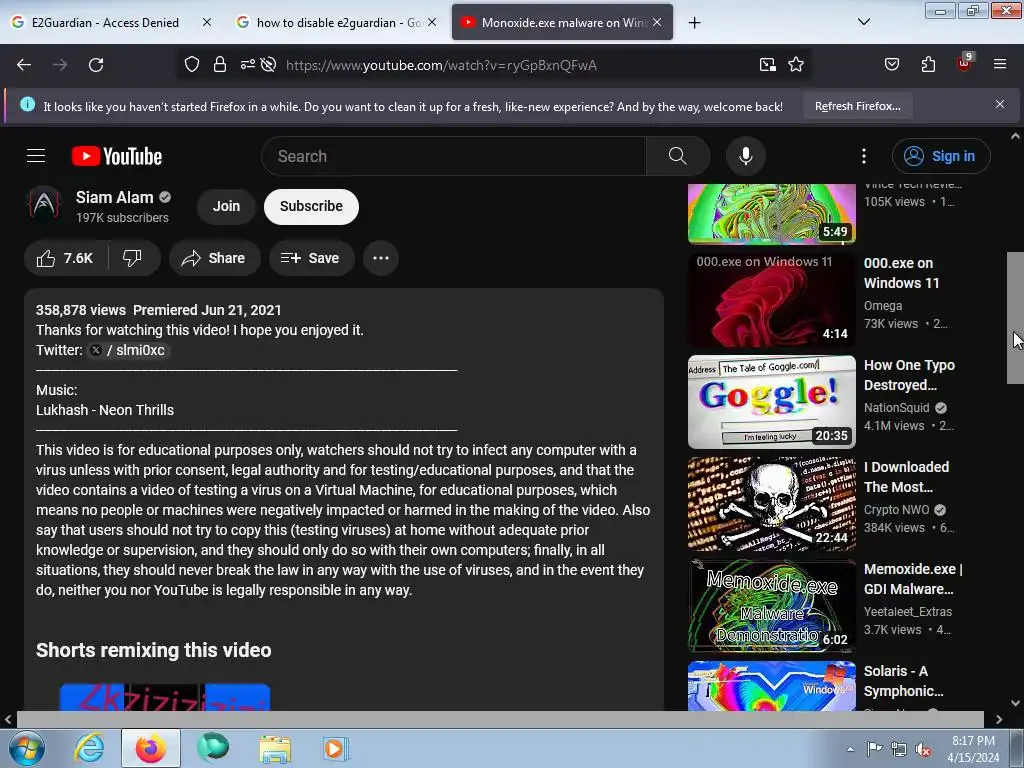Open File Explorer folder on the taskbar
The width and height of the screenshot is (1024, 768).
(275, 748)
